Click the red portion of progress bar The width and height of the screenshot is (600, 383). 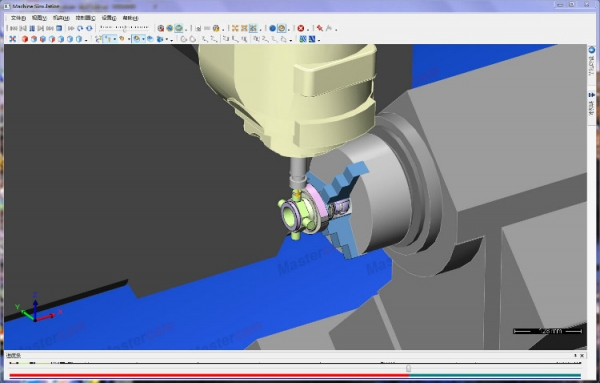[209, 375]
